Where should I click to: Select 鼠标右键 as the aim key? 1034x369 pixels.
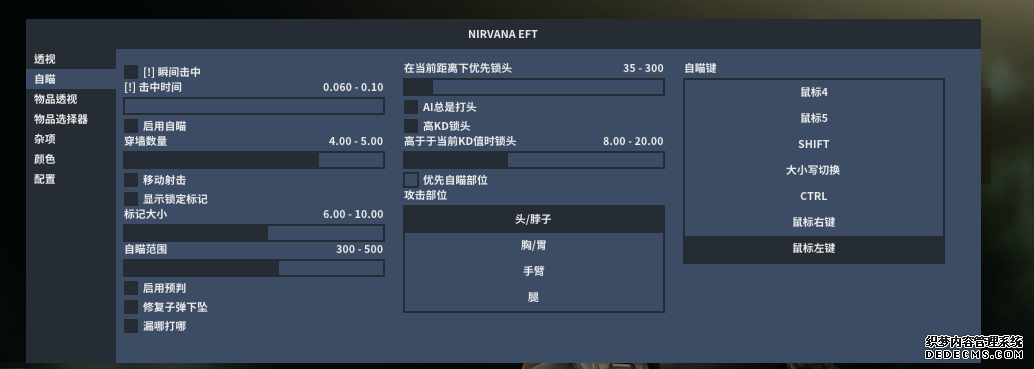pos(814,223)
